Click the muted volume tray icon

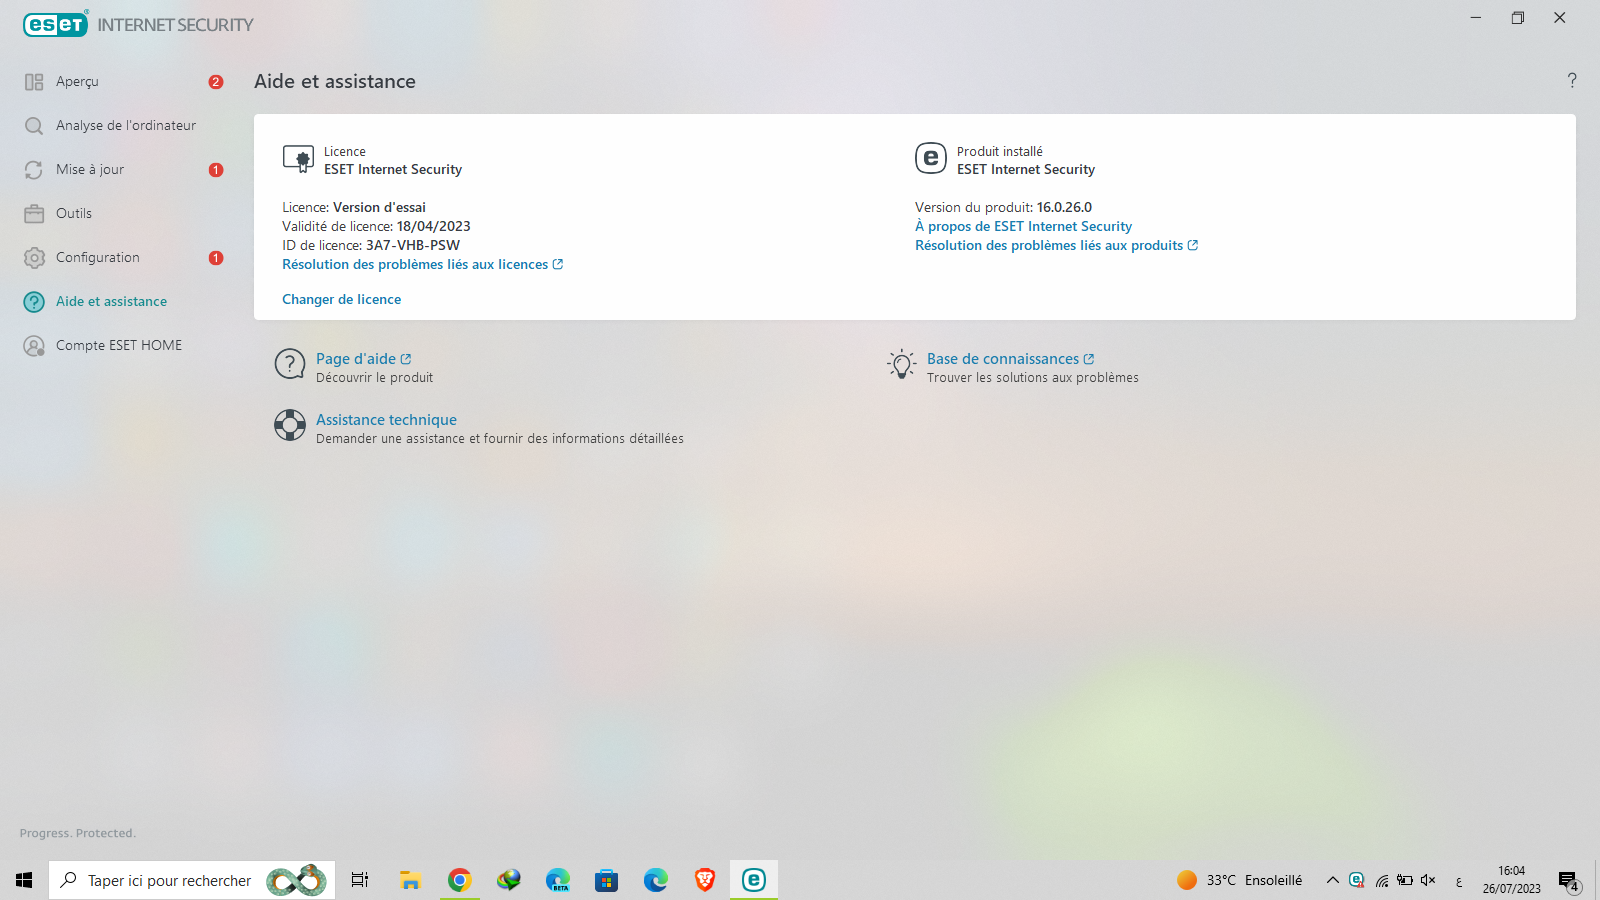point(1428,880)
